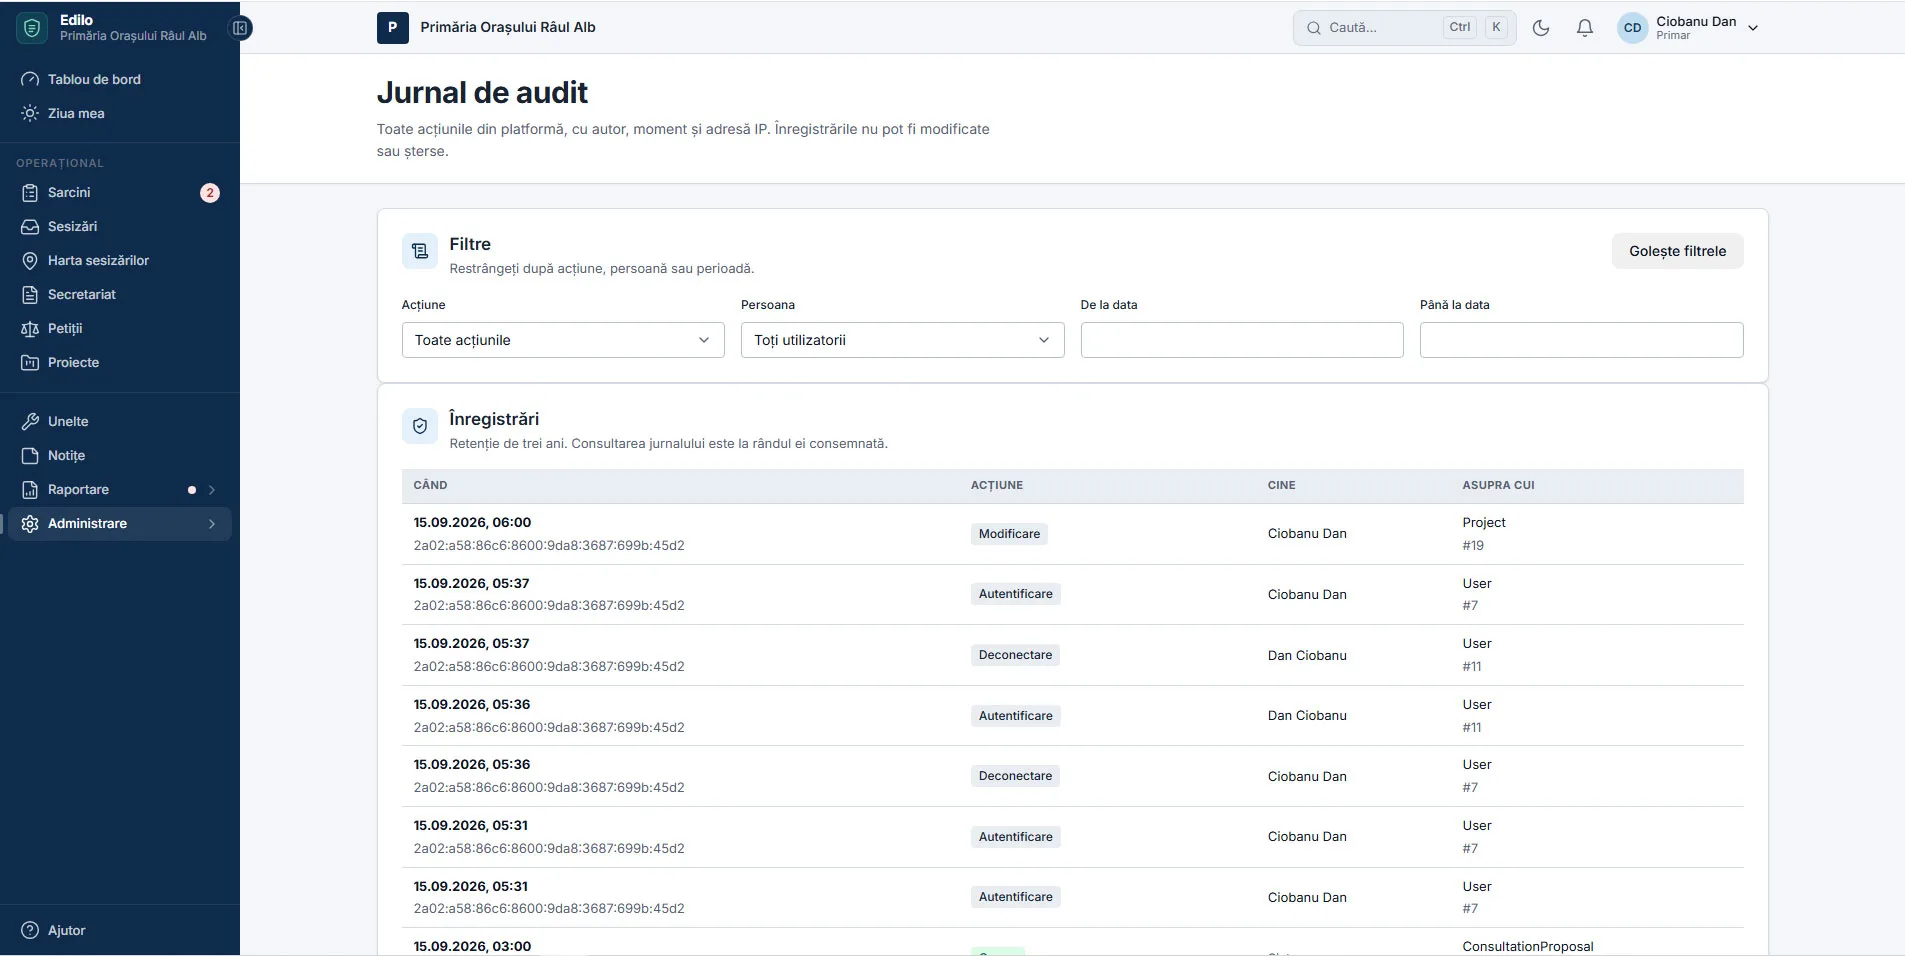Click the Până la data input field
1905x956 pixels.
1581,340
